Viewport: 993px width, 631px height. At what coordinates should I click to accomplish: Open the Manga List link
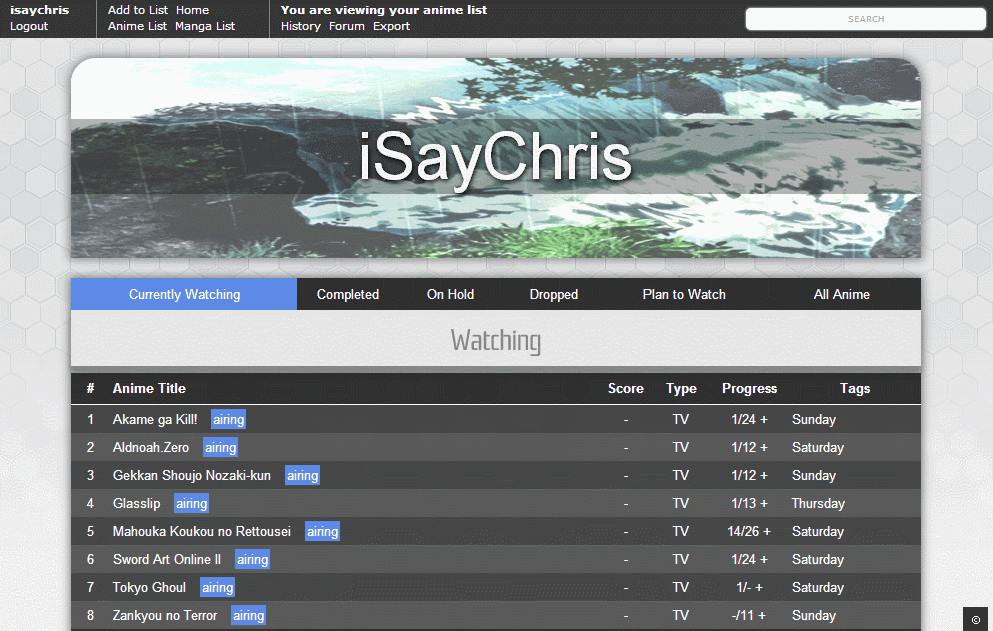(205, 27)
